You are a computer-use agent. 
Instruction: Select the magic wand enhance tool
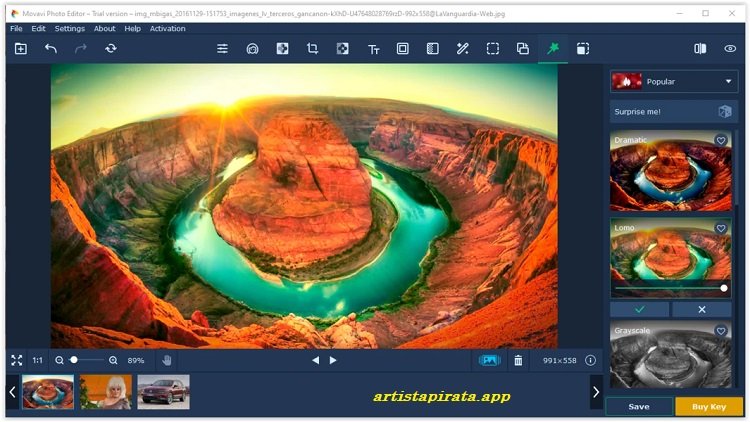click(462, 48)
